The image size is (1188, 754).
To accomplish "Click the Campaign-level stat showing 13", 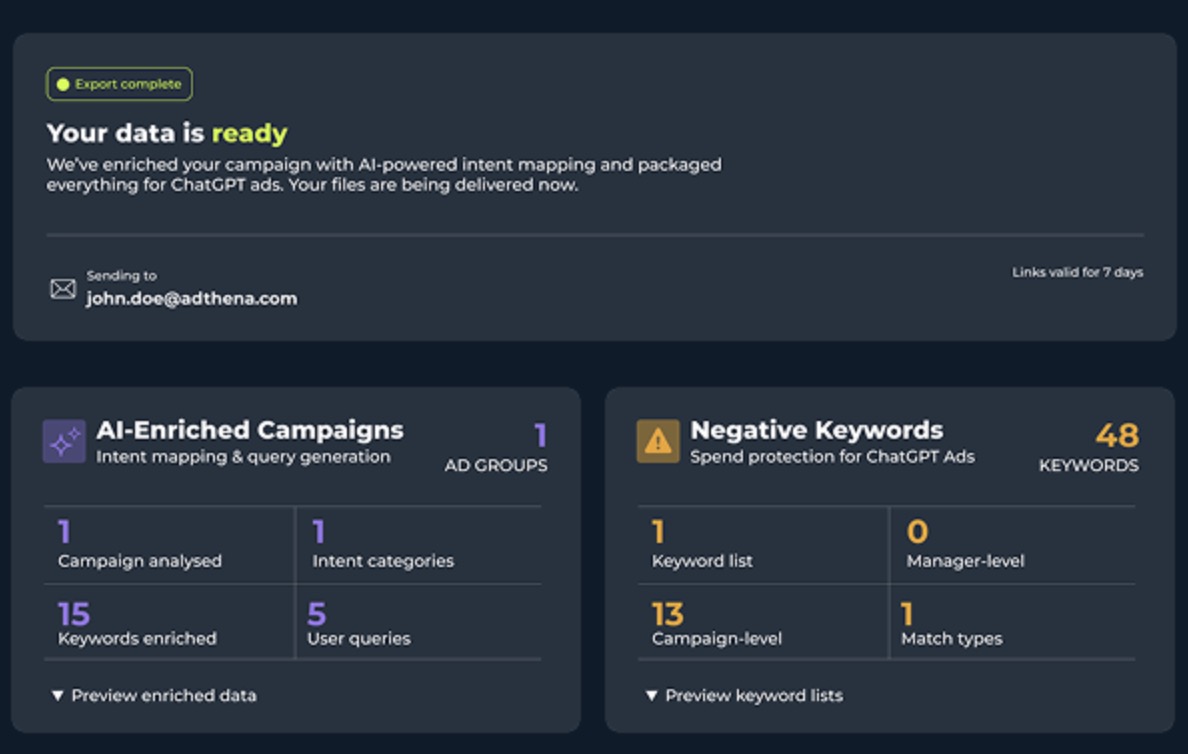I will (763, 622).
